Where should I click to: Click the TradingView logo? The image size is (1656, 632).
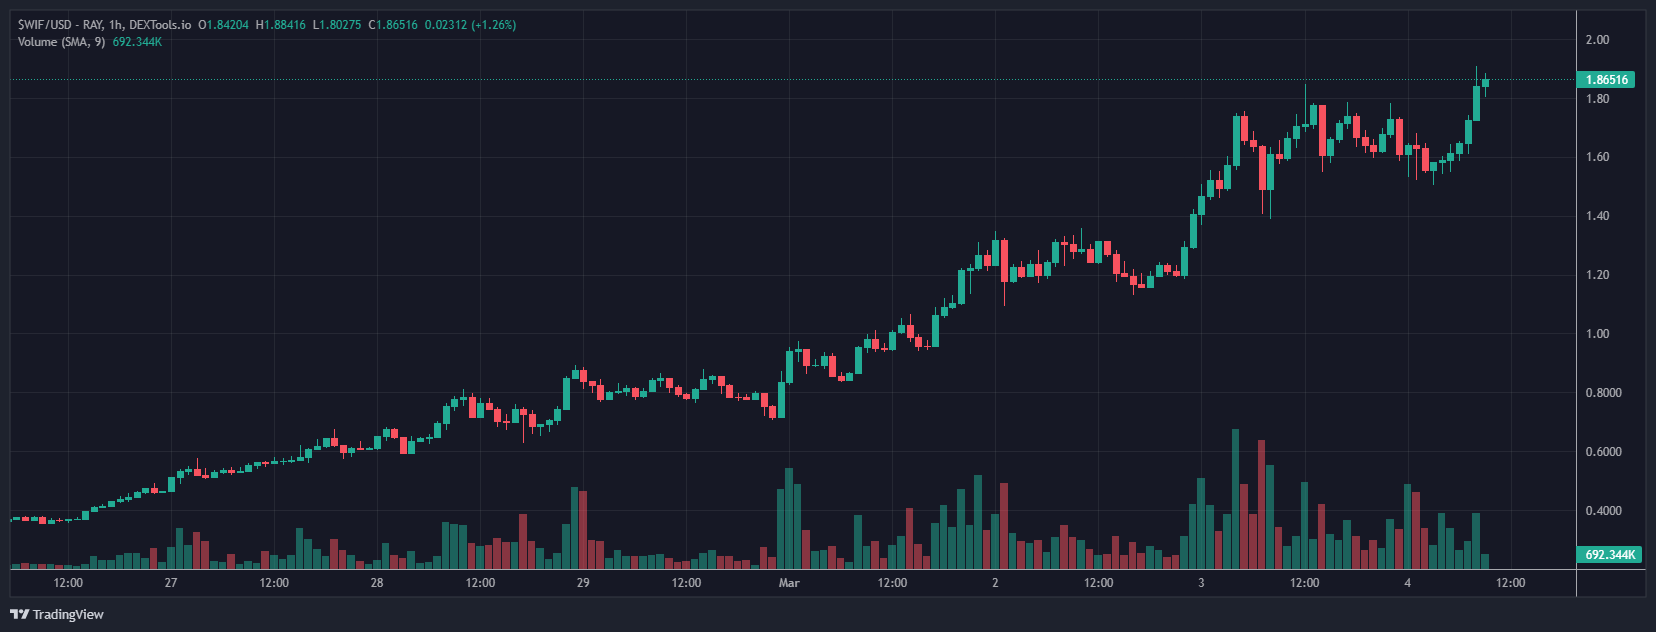[x=57, y=614]
